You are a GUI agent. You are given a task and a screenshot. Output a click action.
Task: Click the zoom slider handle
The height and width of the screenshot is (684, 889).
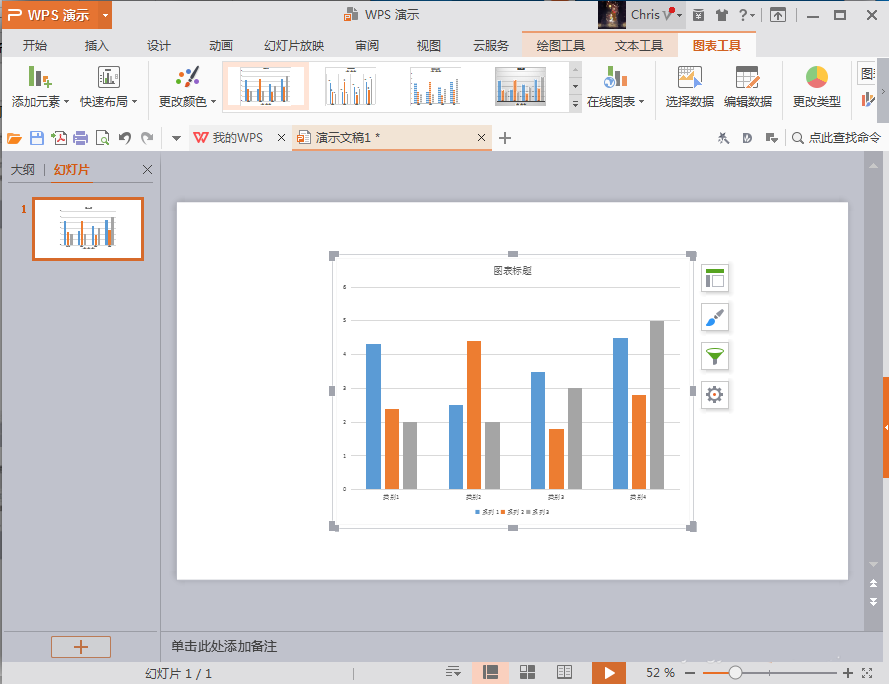tap(735, 673)
